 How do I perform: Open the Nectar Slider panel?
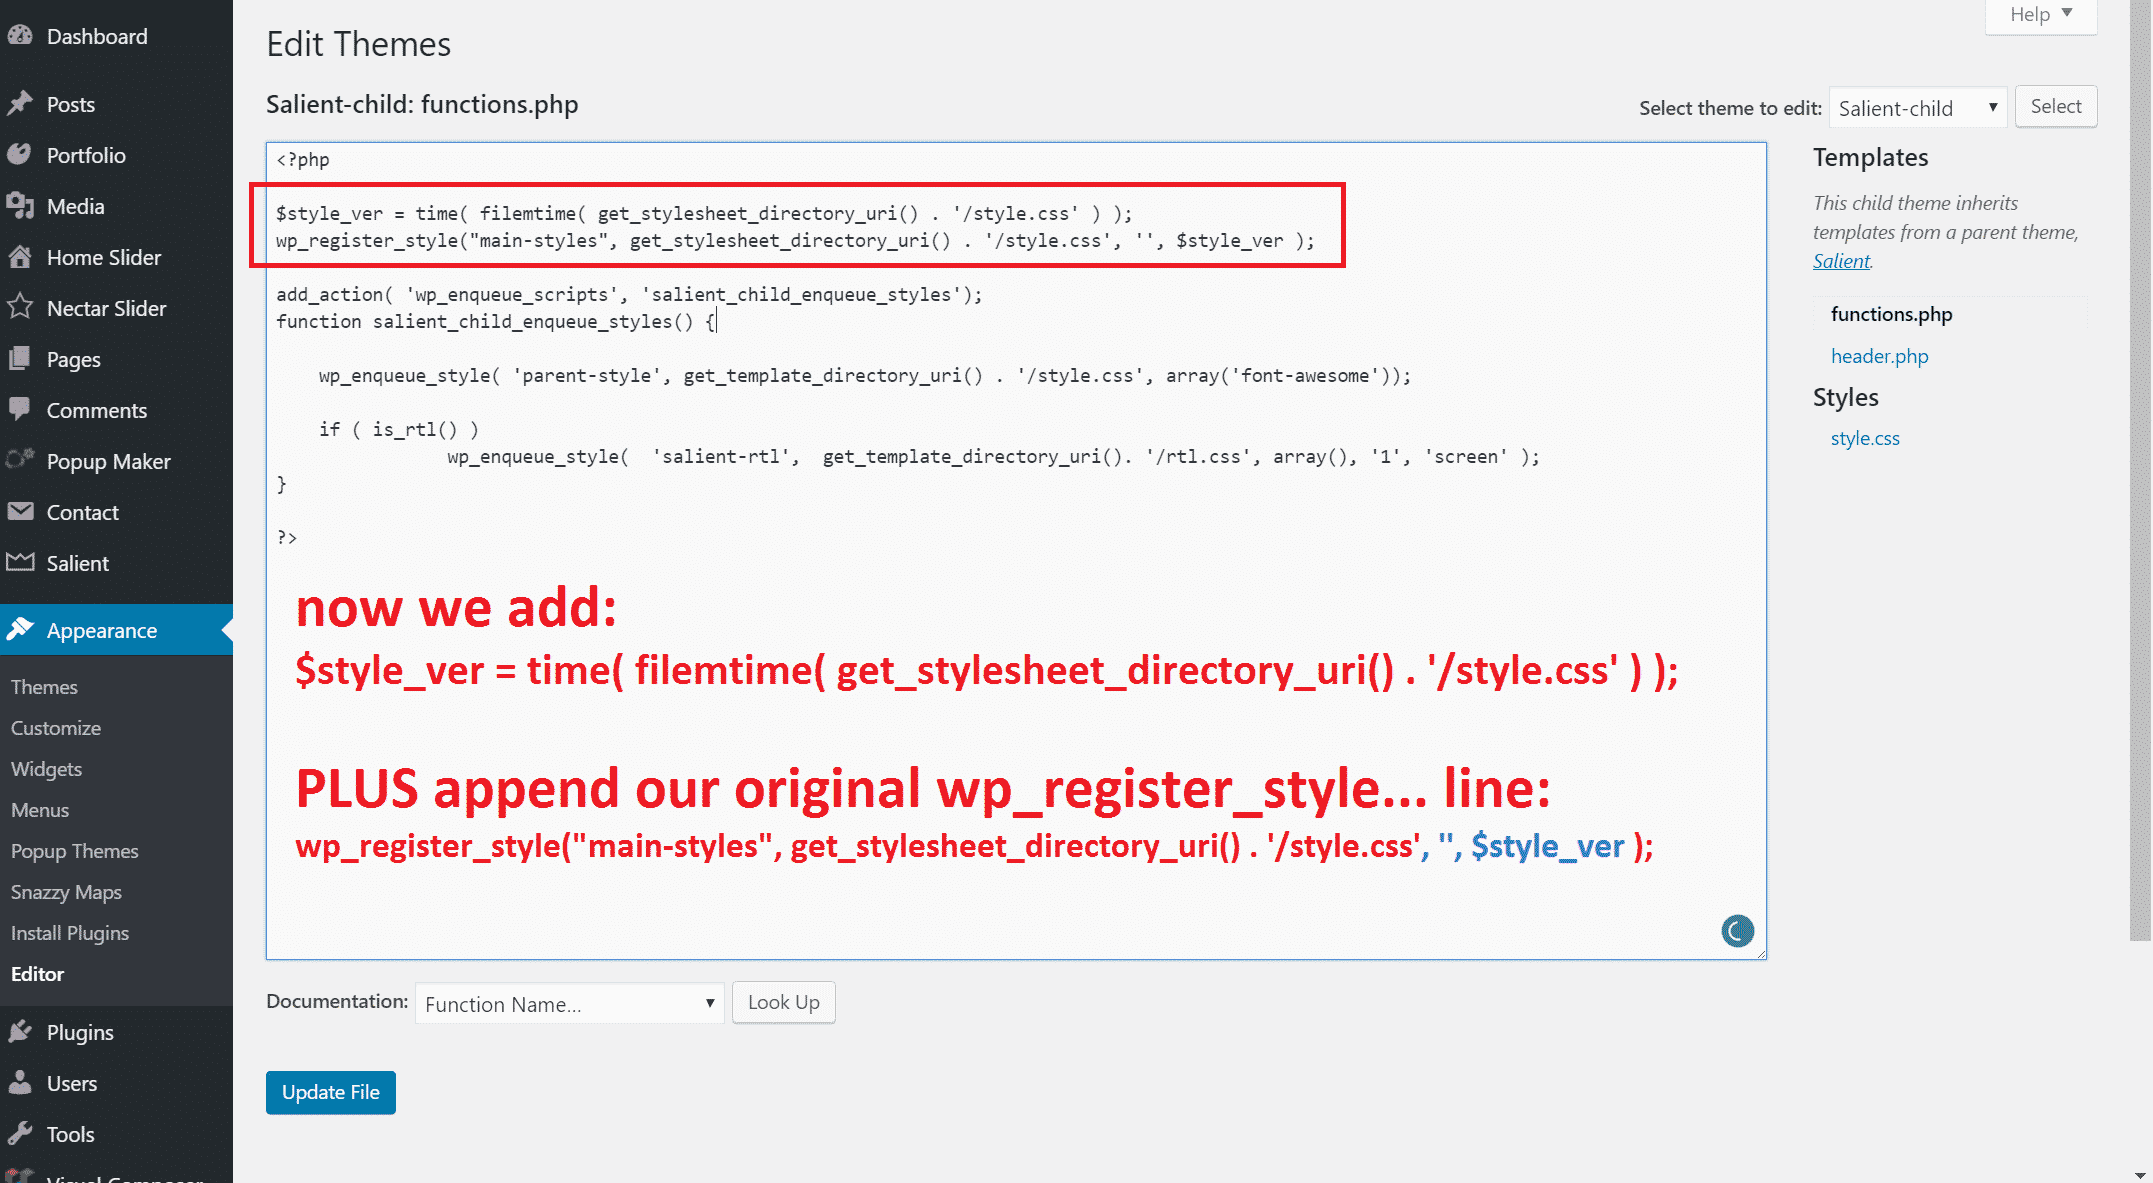point(107,308)
